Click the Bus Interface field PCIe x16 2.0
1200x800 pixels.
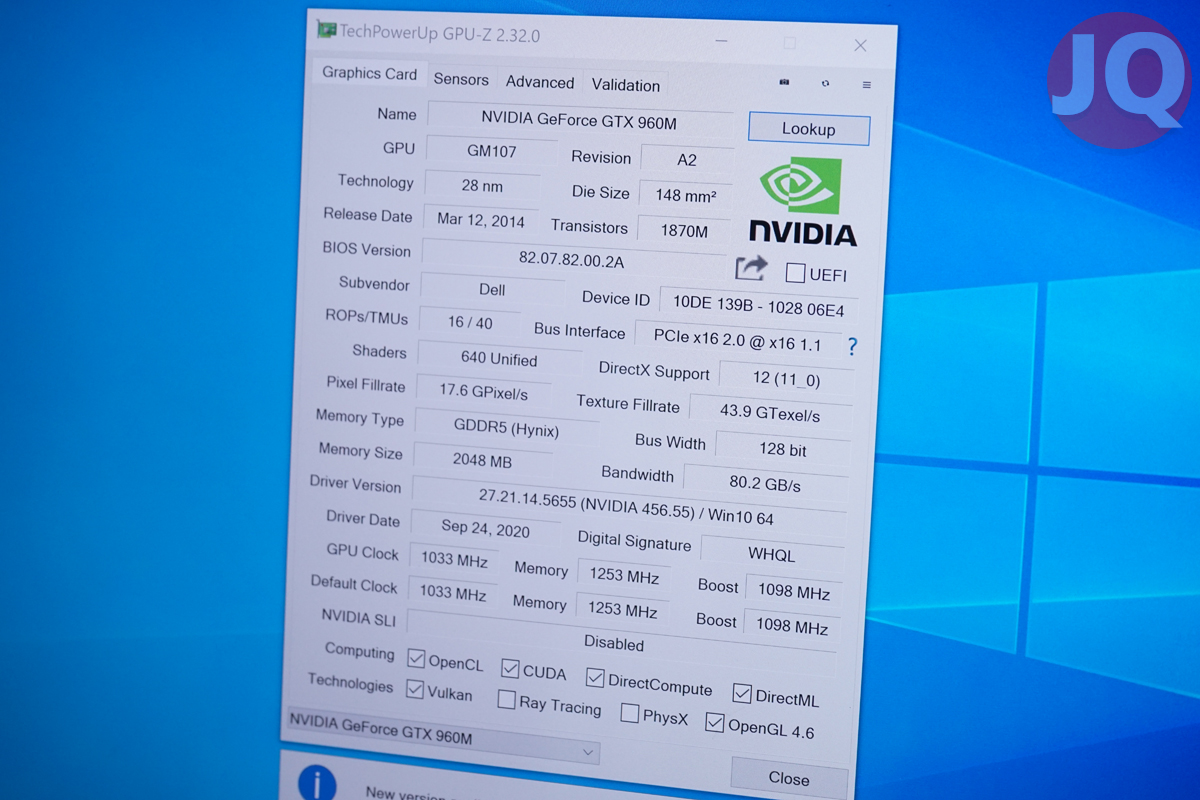[x=738, y=340]
